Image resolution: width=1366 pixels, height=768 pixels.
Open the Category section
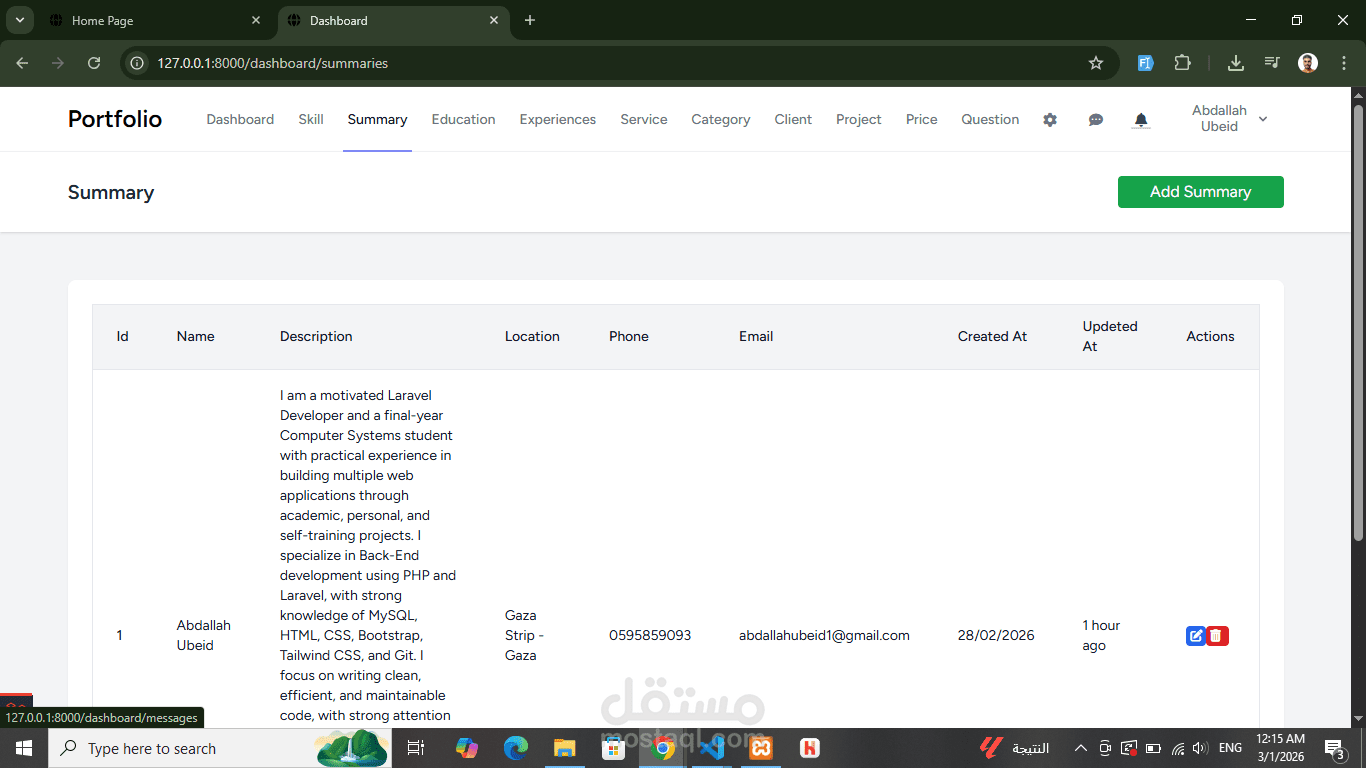721,119
